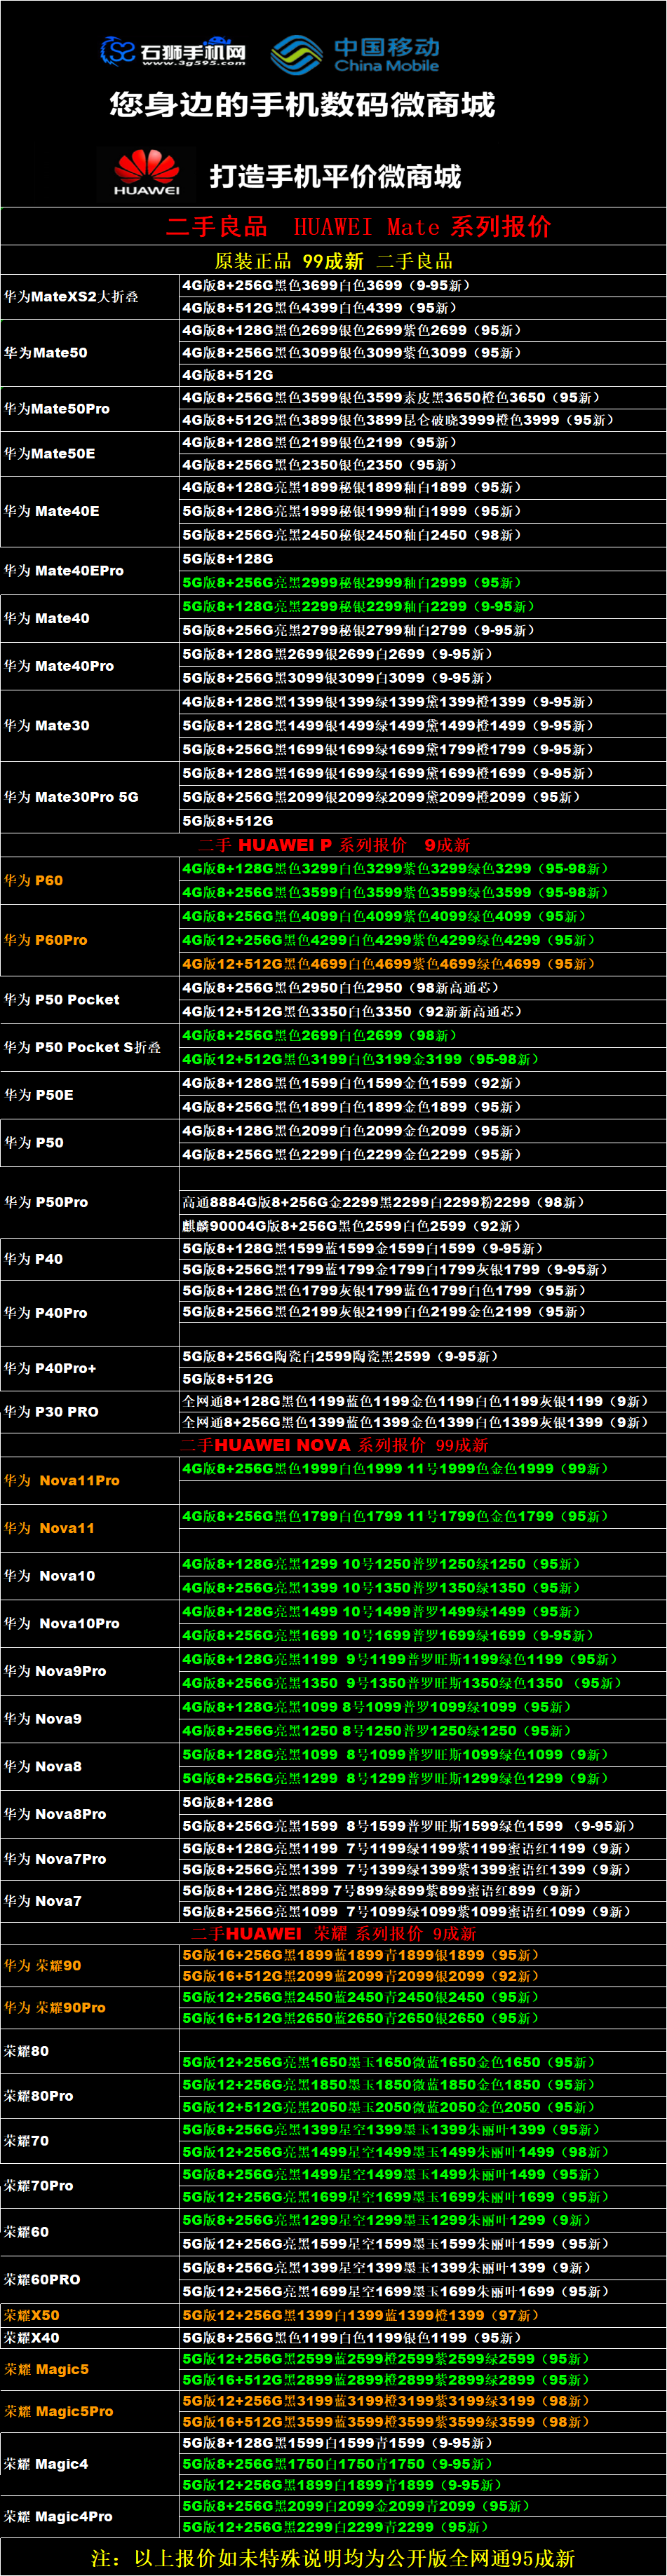Select the orange "华为 荣耀90" model cell

pos(90,1966)
